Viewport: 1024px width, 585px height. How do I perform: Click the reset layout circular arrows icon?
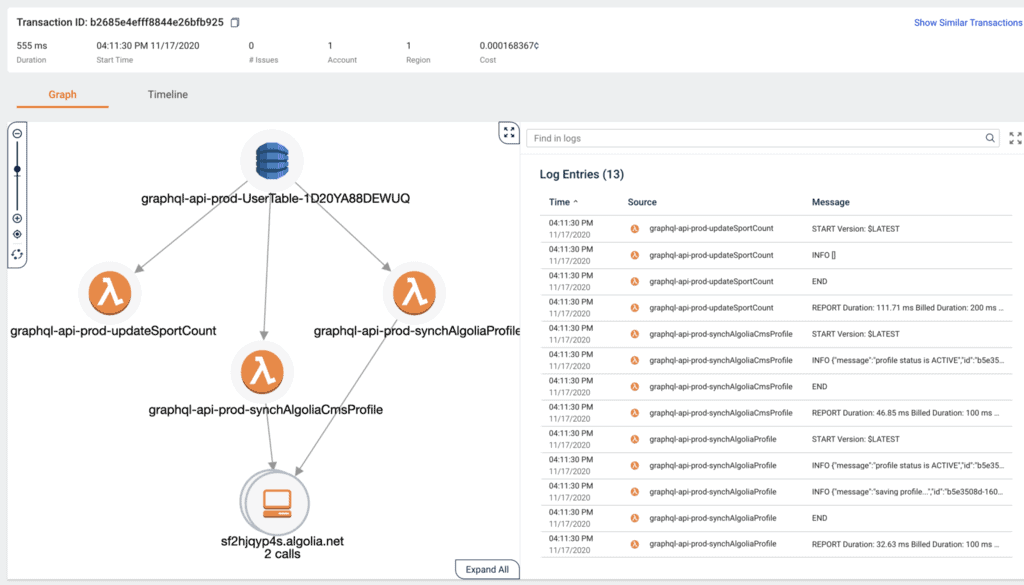(17, 254)
